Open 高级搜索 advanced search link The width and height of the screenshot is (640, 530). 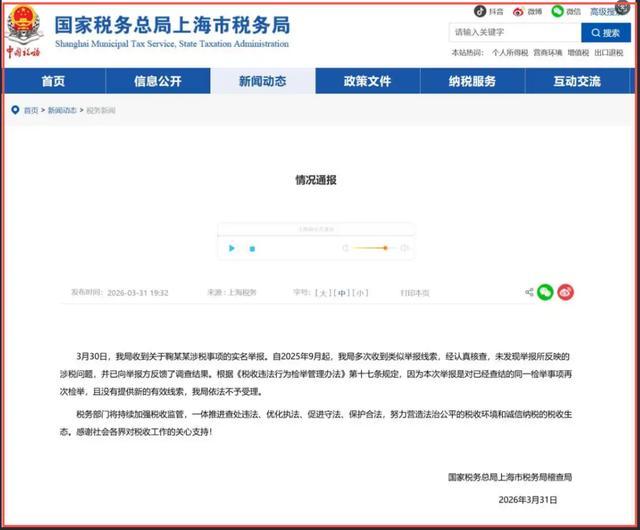606,12
